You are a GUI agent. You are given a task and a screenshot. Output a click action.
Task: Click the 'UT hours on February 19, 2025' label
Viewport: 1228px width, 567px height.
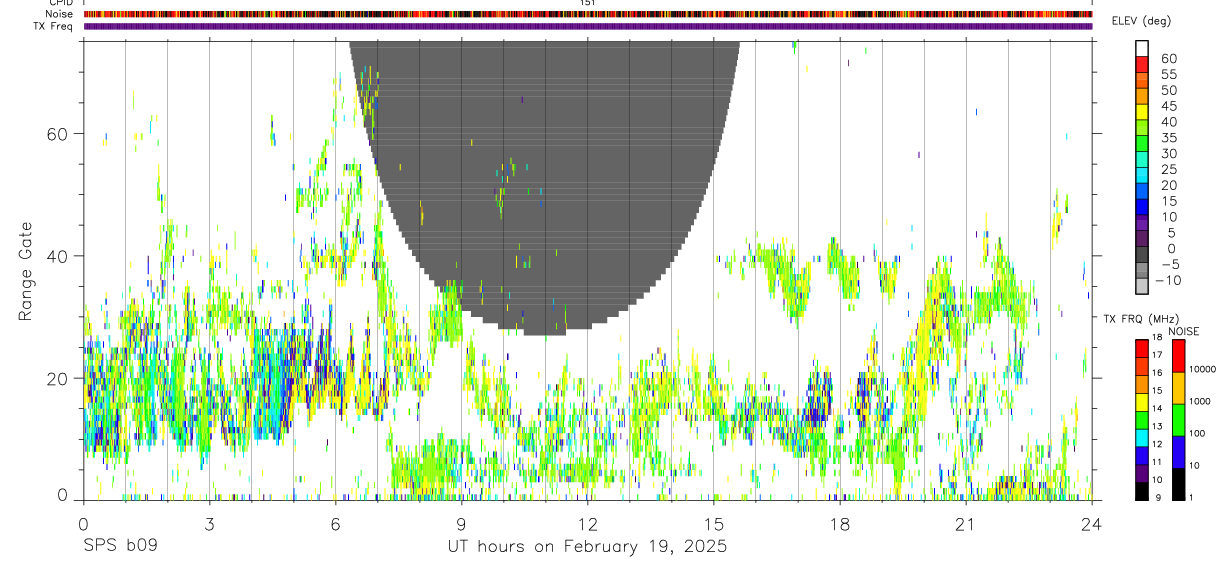click(x=587, y=548)
